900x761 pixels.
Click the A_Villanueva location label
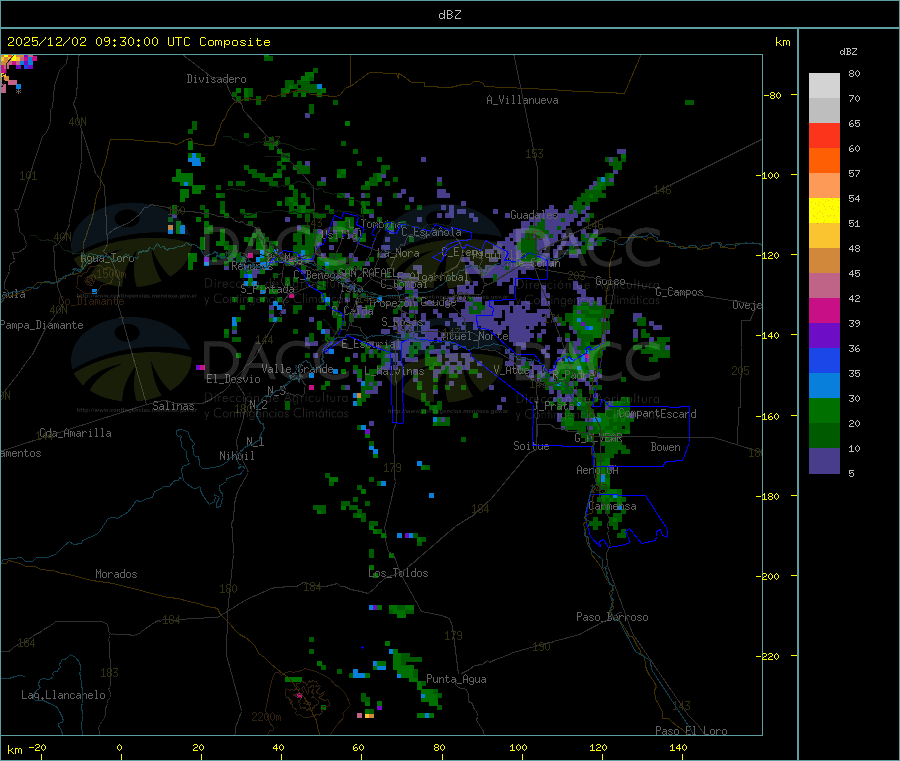(522, 100)
